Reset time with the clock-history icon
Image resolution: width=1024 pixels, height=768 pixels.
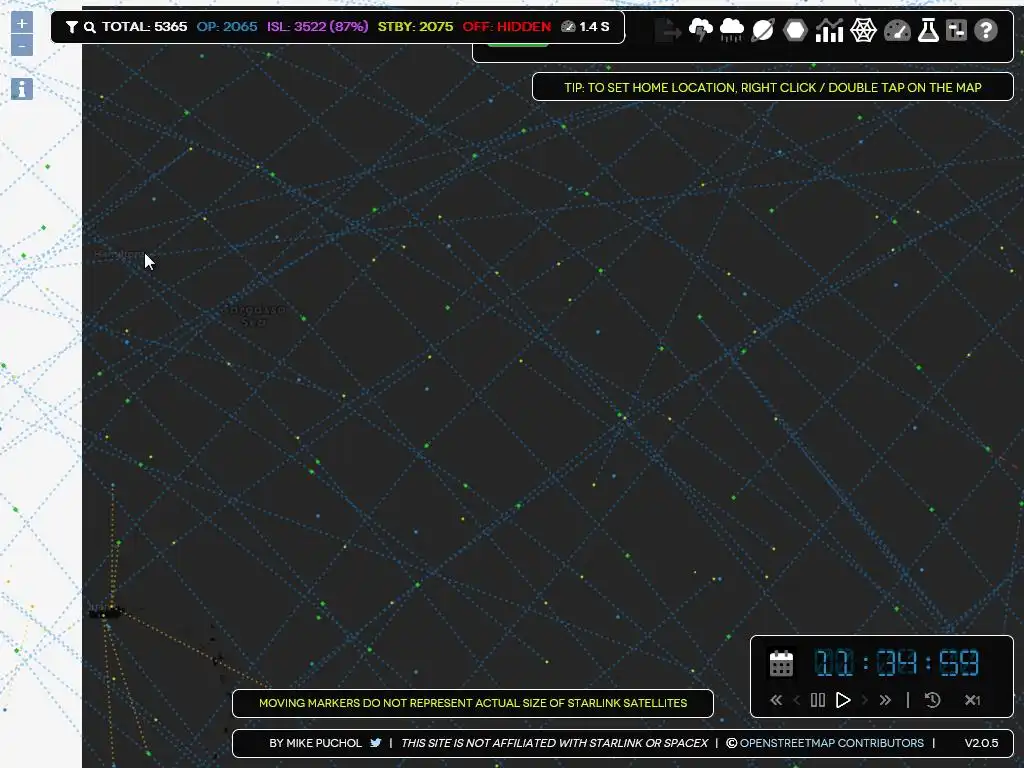click(933, 700)
